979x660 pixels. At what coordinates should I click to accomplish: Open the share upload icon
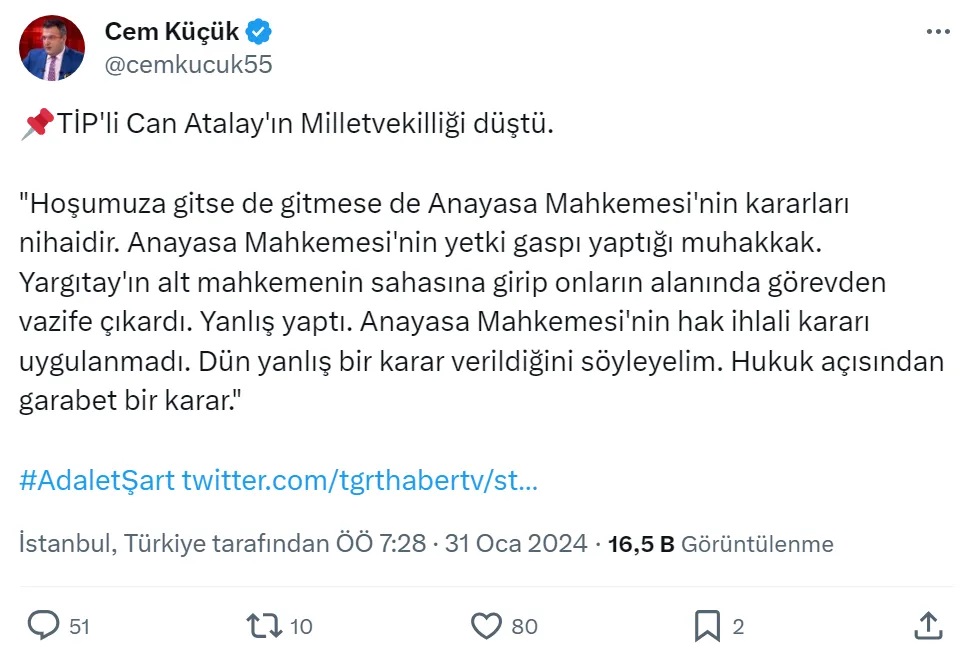pos(928,625)
